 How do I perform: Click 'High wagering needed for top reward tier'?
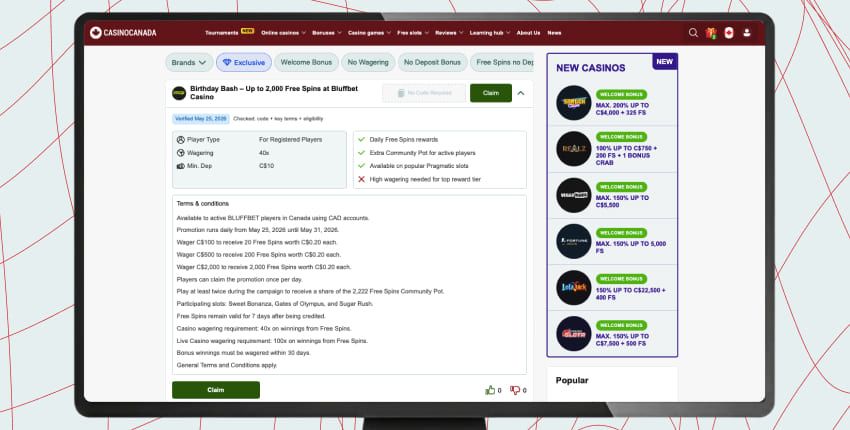point(425,179)
